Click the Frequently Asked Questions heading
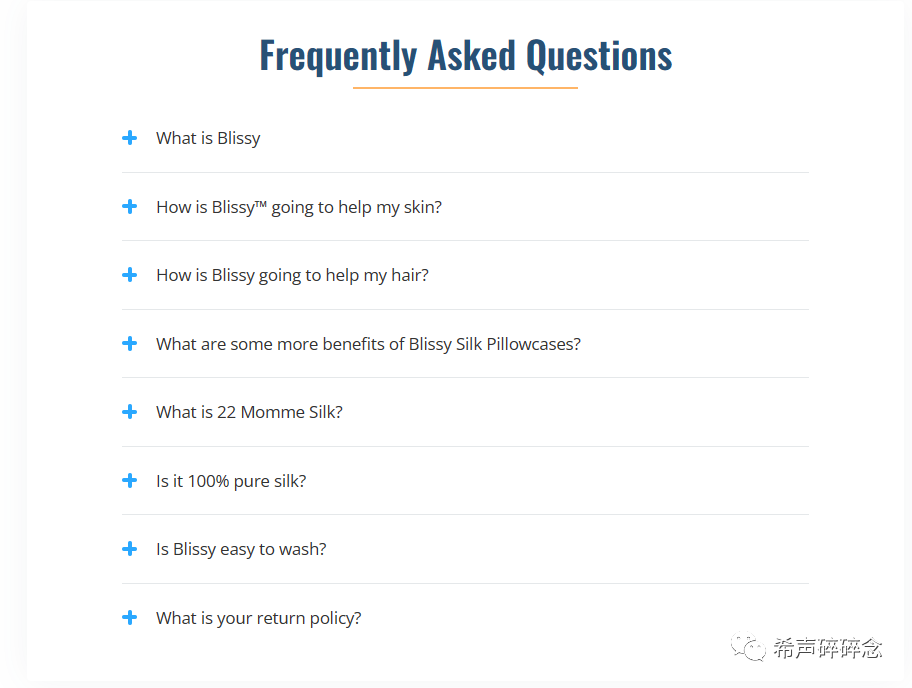Viewport: 912px width, 688px height. (465, 56)
